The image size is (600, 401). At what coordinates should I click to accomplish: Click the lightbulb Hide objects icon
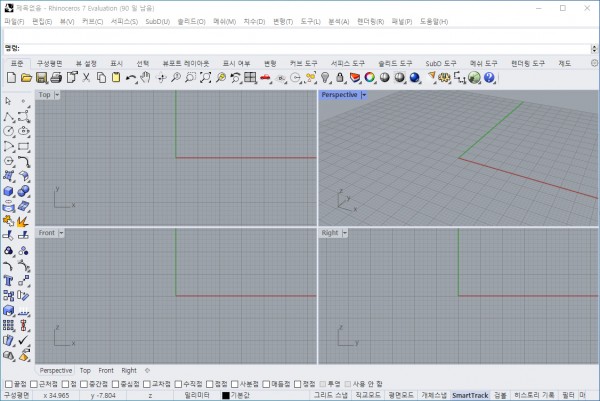click(325, 78)
